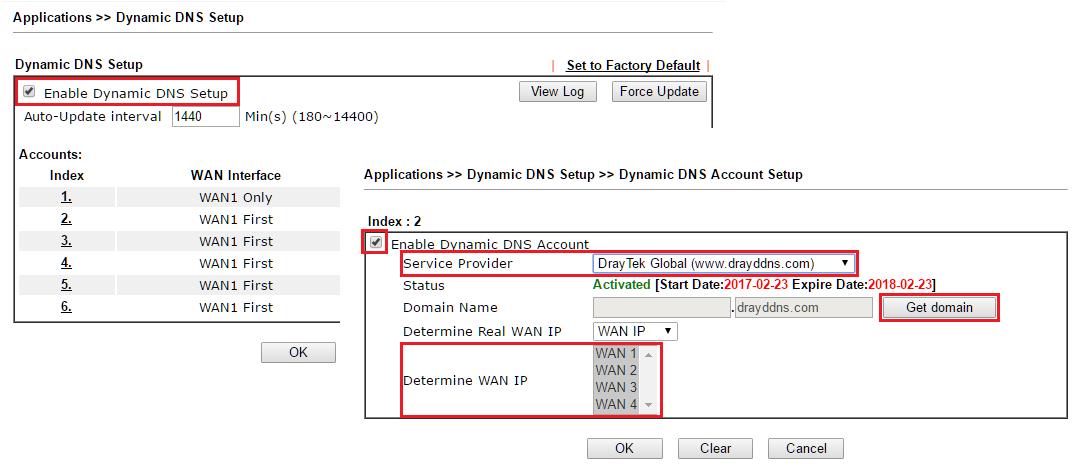Click the Get domain button
1083x470 pixels.
938,307
